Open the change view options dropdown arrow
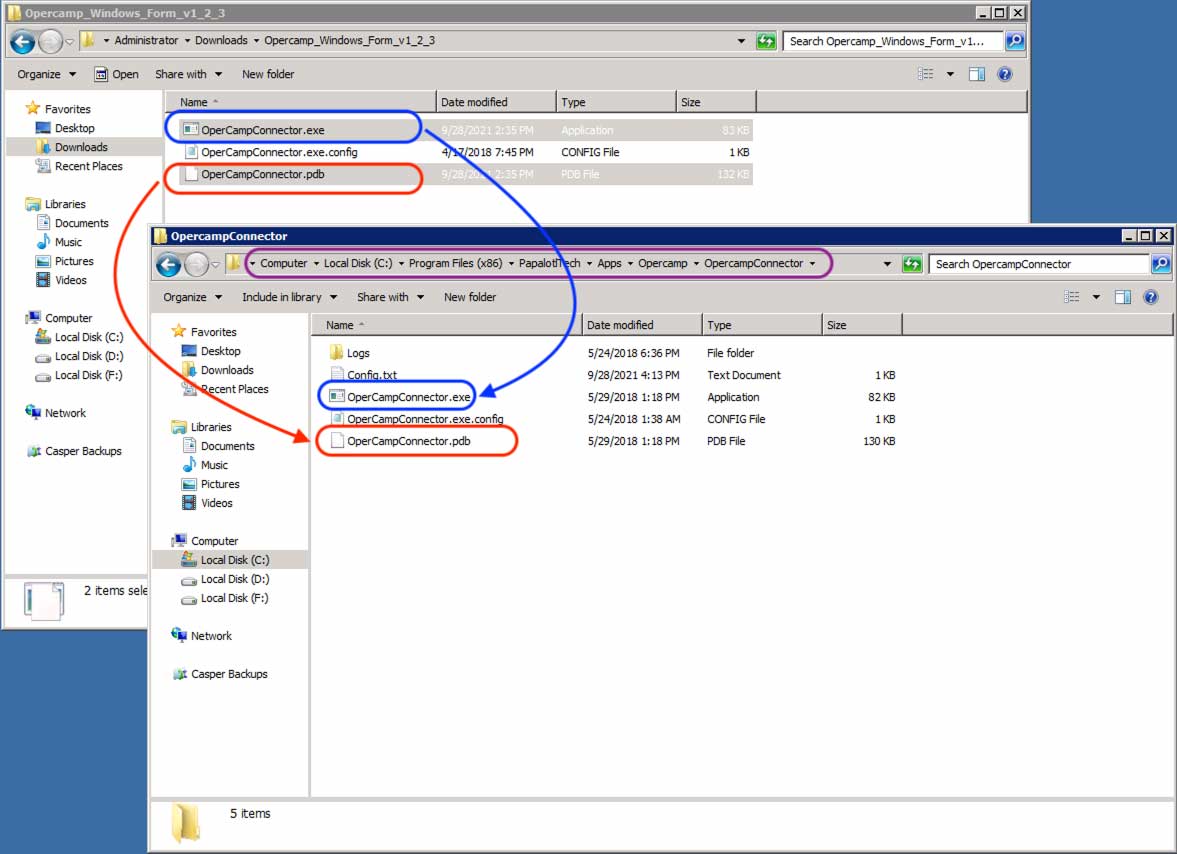Screen dimensions: 1177x854 [x=1096, y=297]
